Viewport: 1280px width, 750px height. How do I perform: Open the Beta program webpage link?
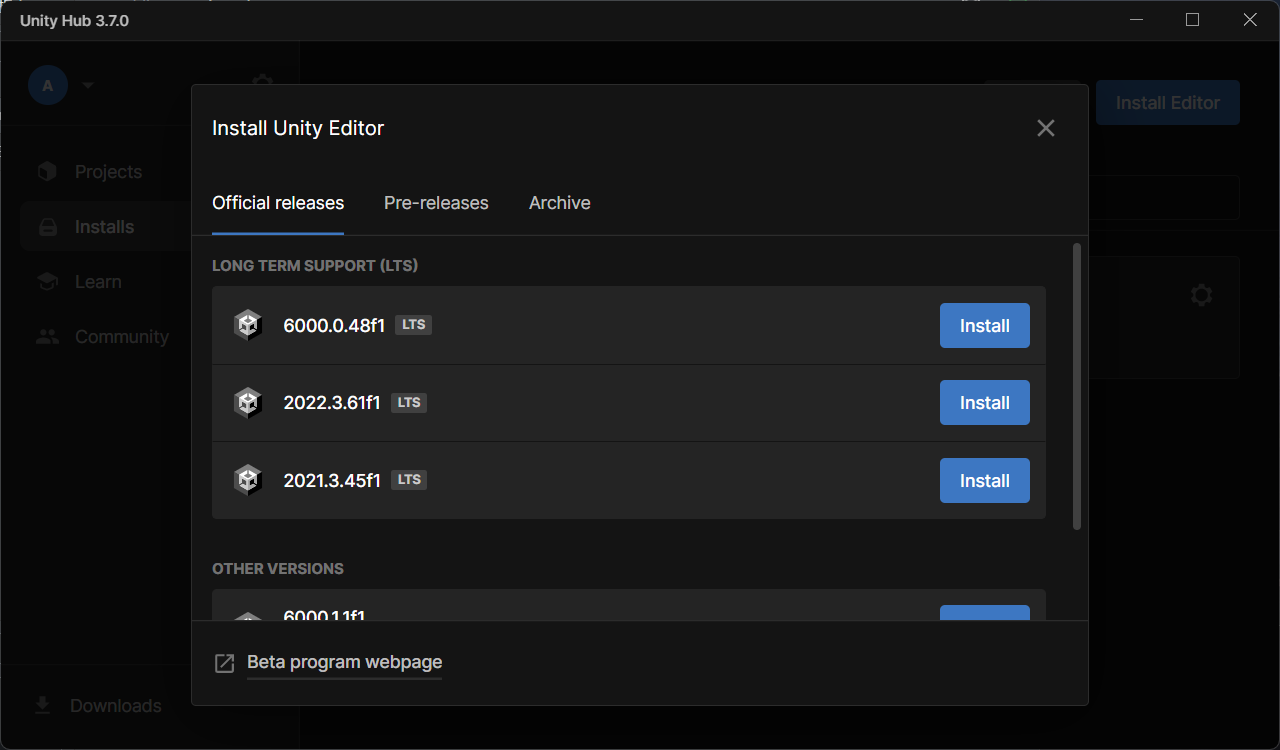pos(344,662)
